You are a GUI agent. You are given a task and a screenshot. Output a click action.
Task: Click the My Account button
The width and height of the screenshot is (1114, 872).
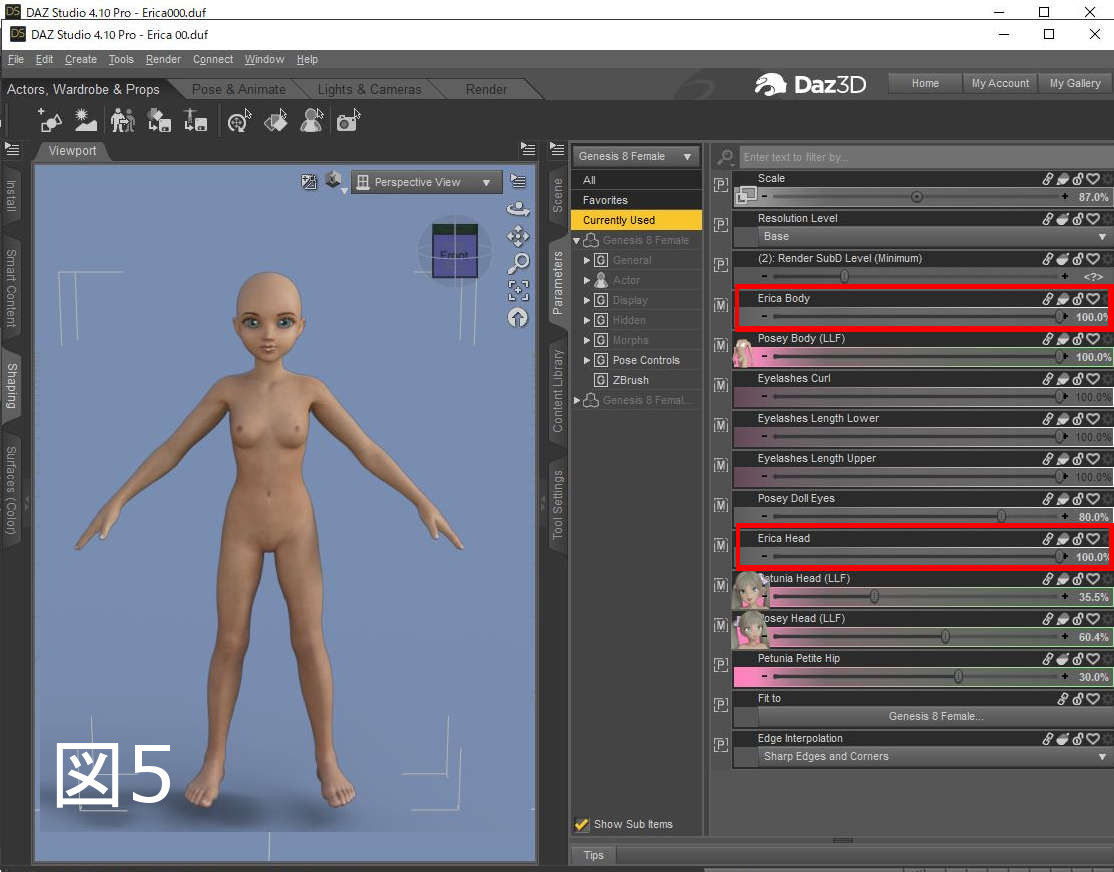pyautogui.click(x=1000, y=83)
